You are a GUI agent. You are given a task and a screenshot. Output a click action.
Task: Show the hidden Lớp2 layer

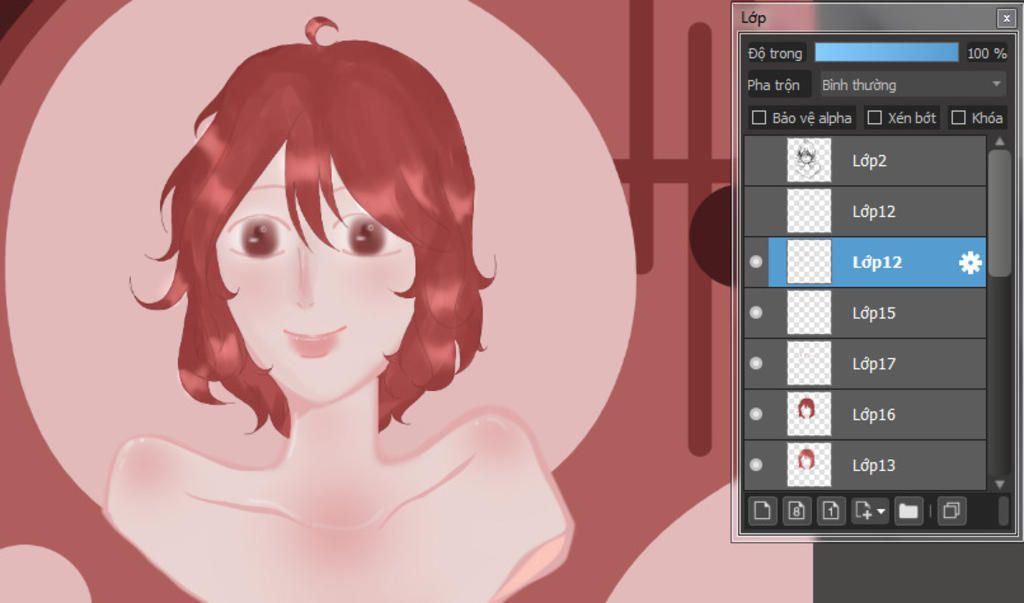click(x=756, y=161)
